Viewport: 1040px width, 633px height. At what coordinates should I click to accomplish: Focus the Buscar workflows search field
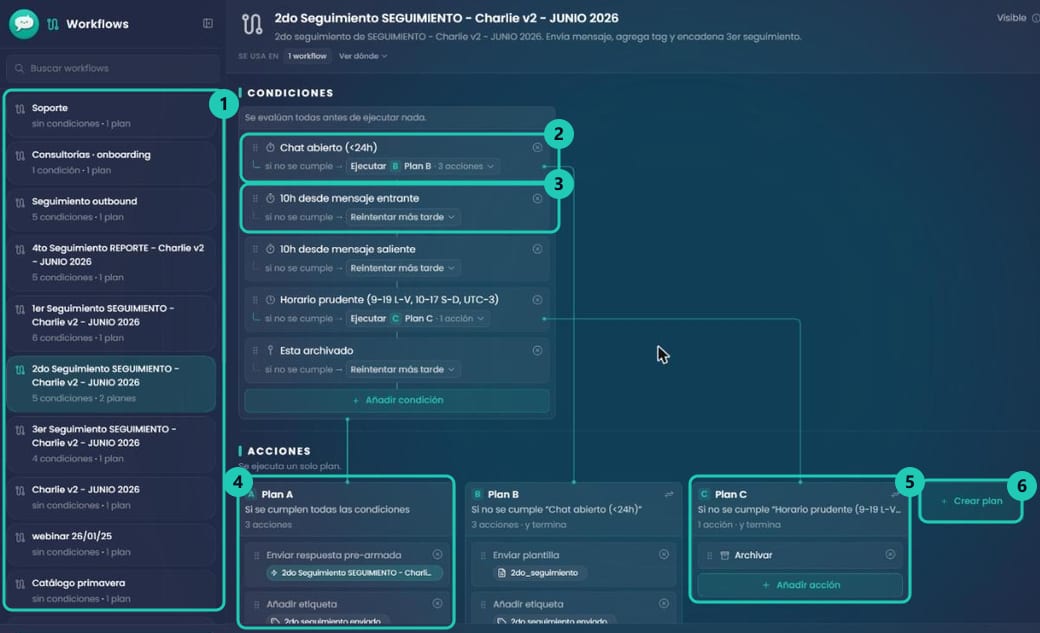[x=113, y=68]
